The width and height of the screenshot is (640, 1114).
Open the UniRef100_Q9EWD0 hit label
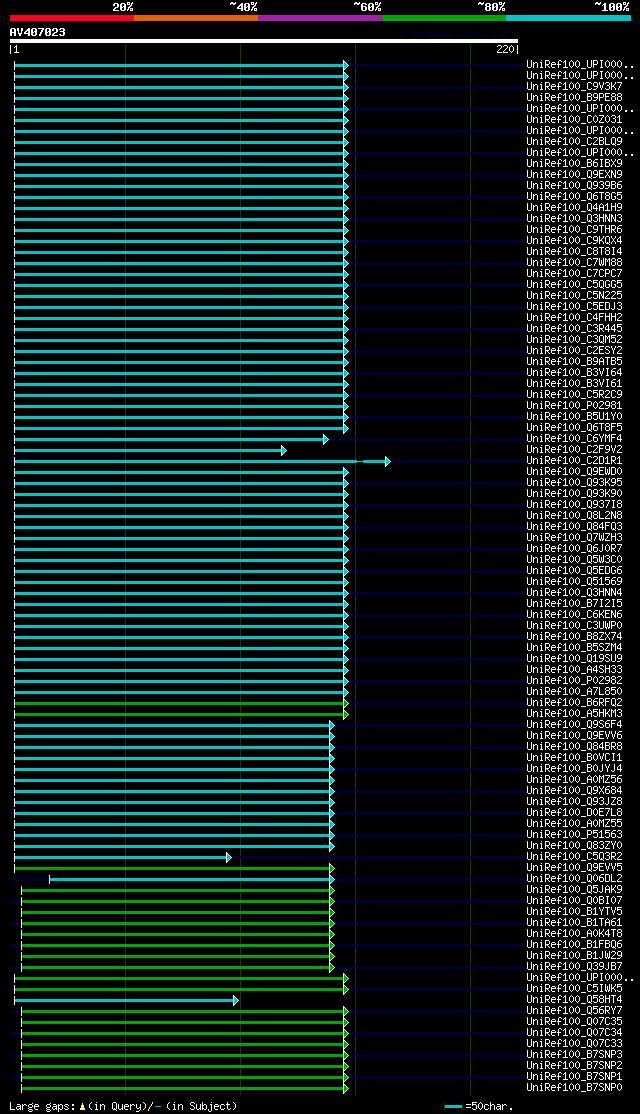574,472
